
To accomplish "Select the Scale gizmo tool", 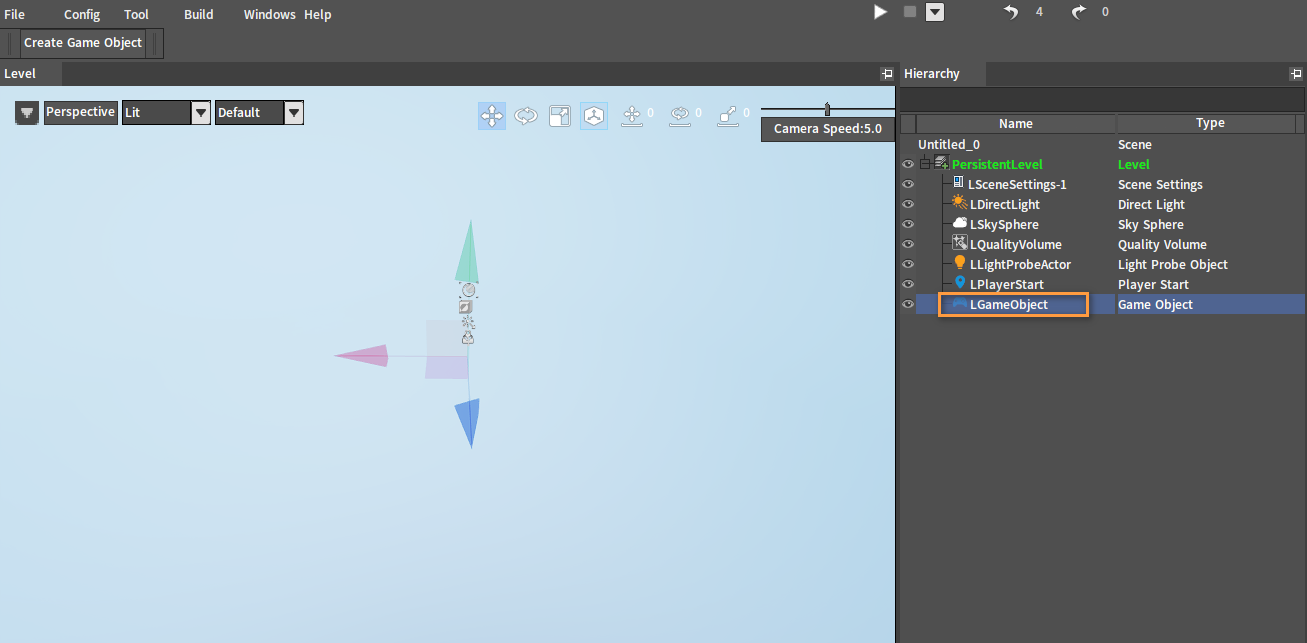I will (560, 116).
